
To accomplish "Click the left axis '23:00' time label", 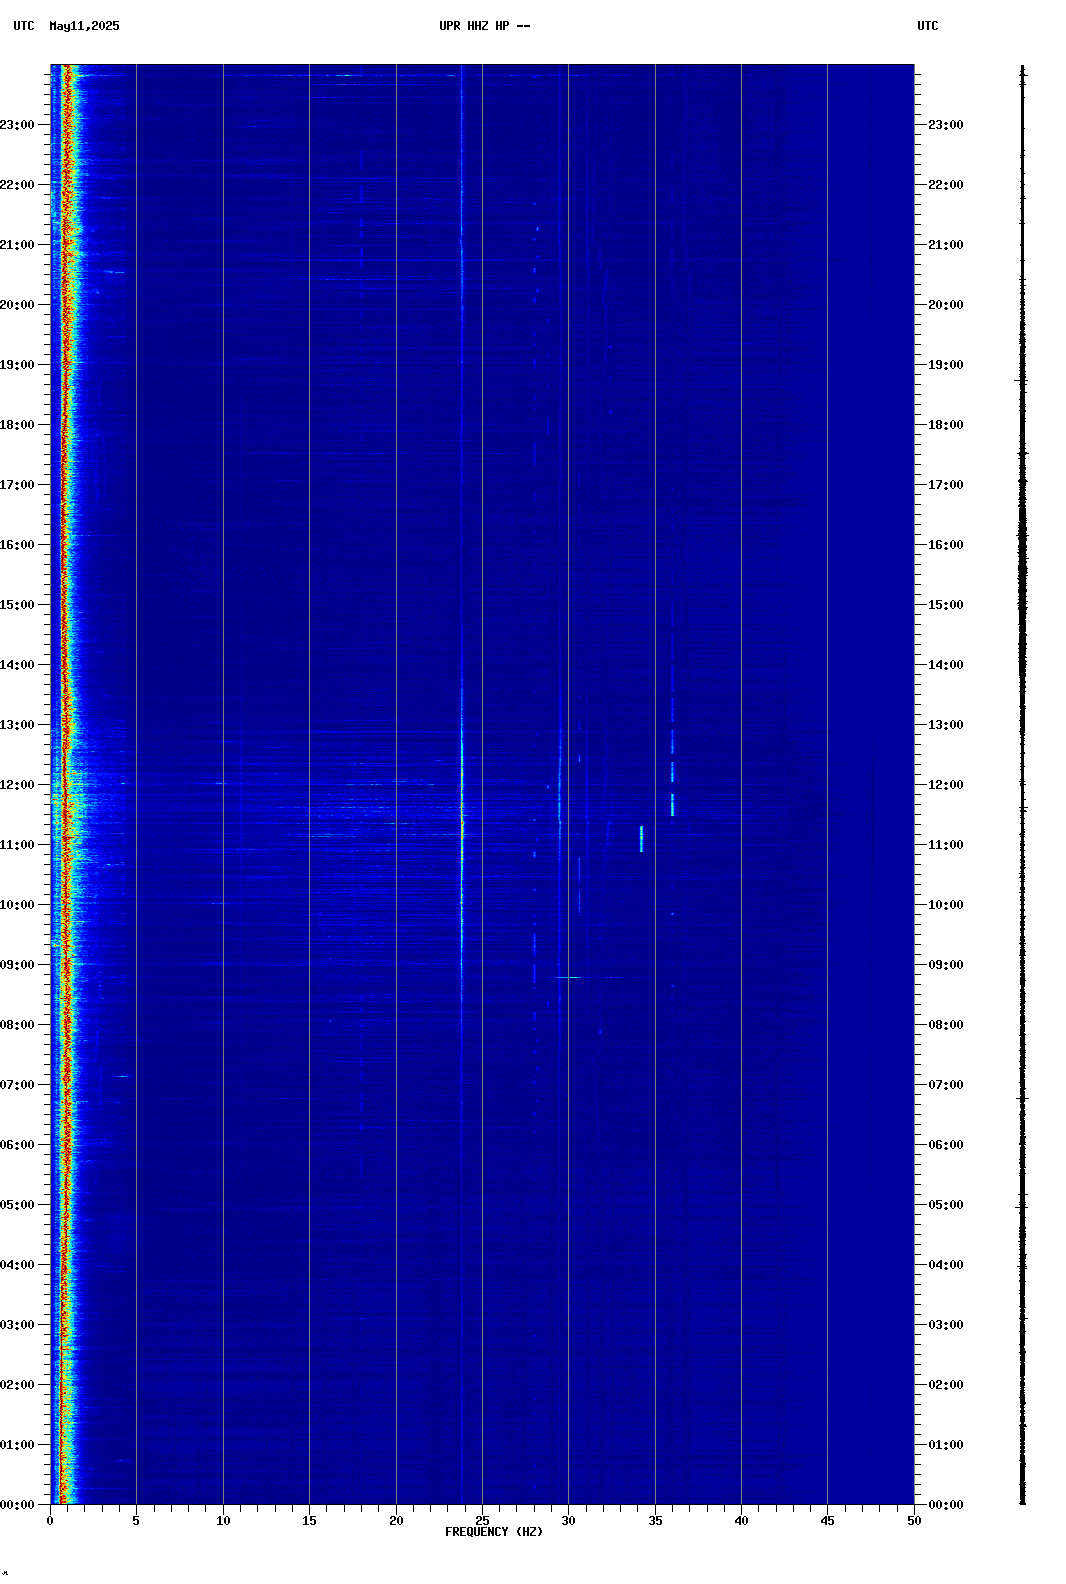I will coord(17,125).
